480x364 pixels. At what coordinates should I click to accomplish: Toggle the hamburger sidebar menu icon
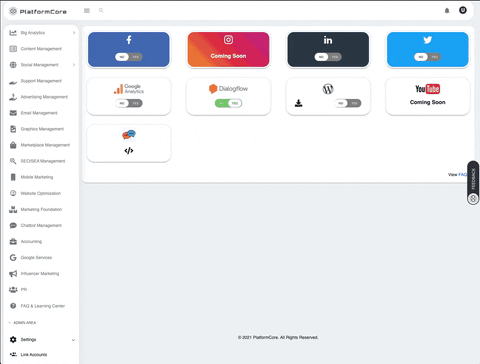[x=87, y=11]
